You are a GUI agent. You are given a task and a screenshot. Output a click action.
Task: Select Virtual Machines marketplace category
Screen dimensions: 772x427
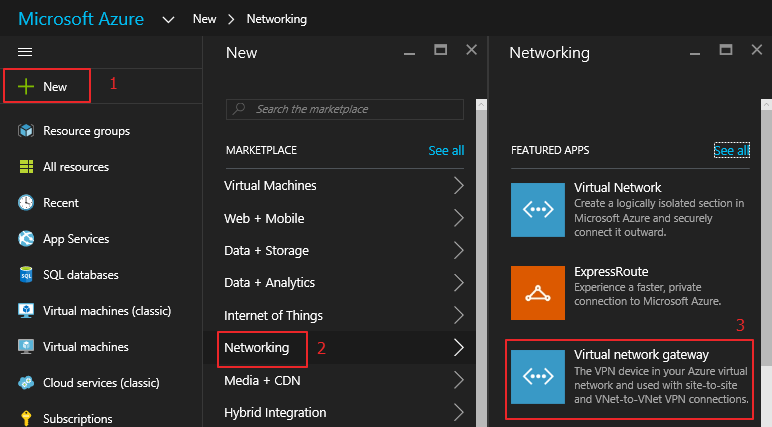click(270, 186)
